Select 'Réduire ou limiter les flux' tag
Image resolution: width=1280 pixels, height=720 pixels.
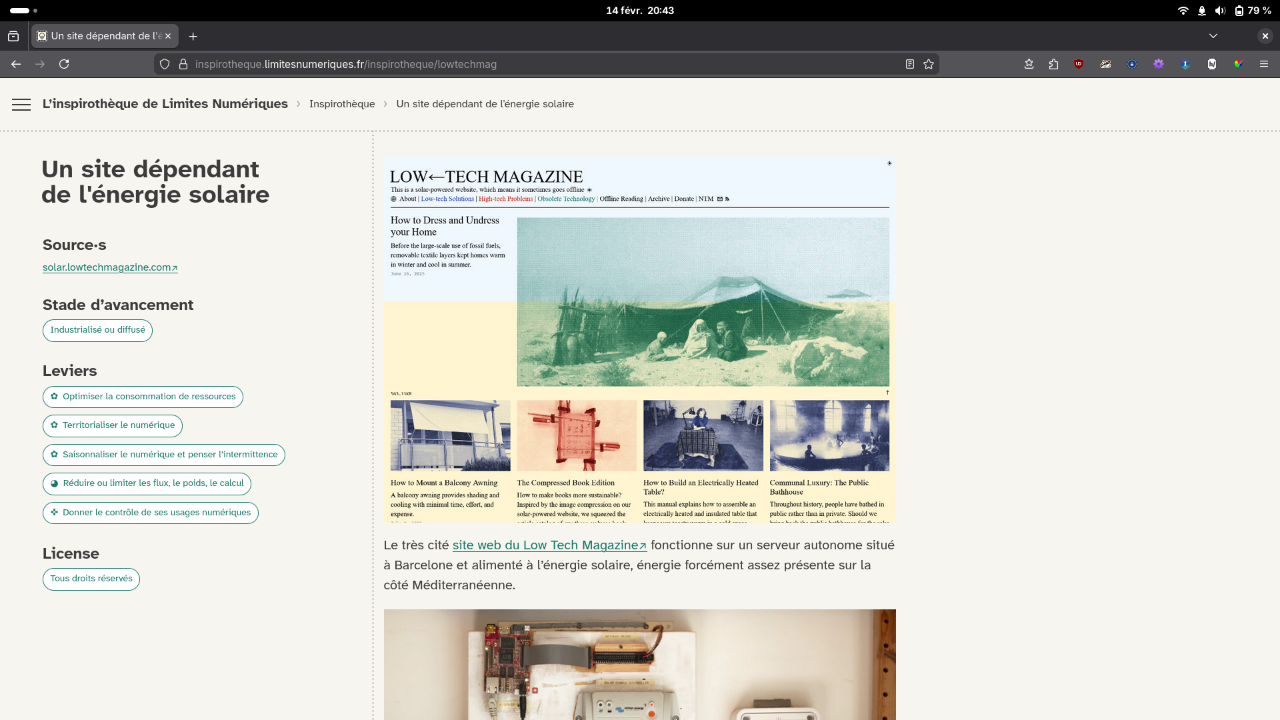click(x=147, y=484)
